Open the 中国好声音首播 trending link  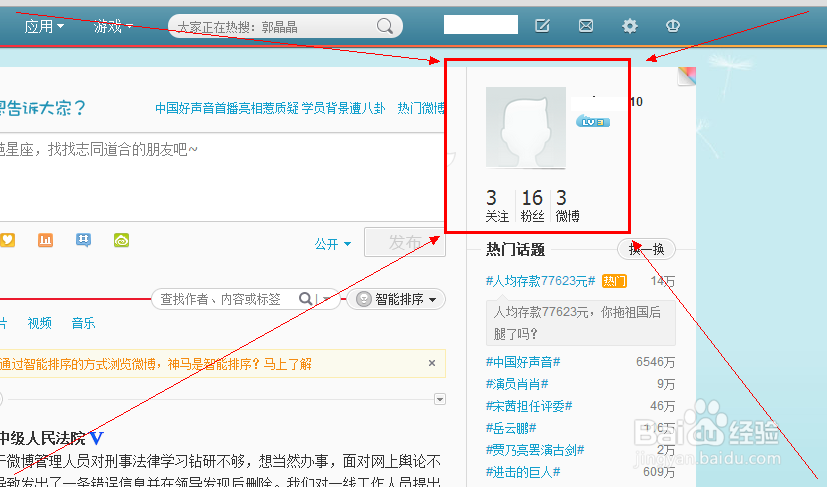[x=270, y=108]
